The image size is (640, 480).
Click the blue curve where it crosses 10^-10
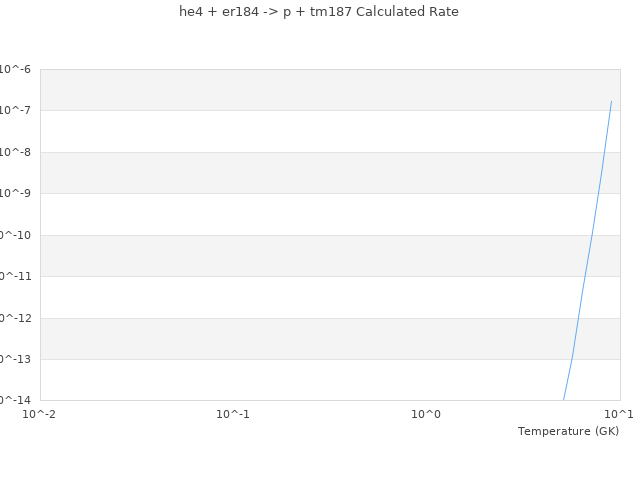point(592,235)
